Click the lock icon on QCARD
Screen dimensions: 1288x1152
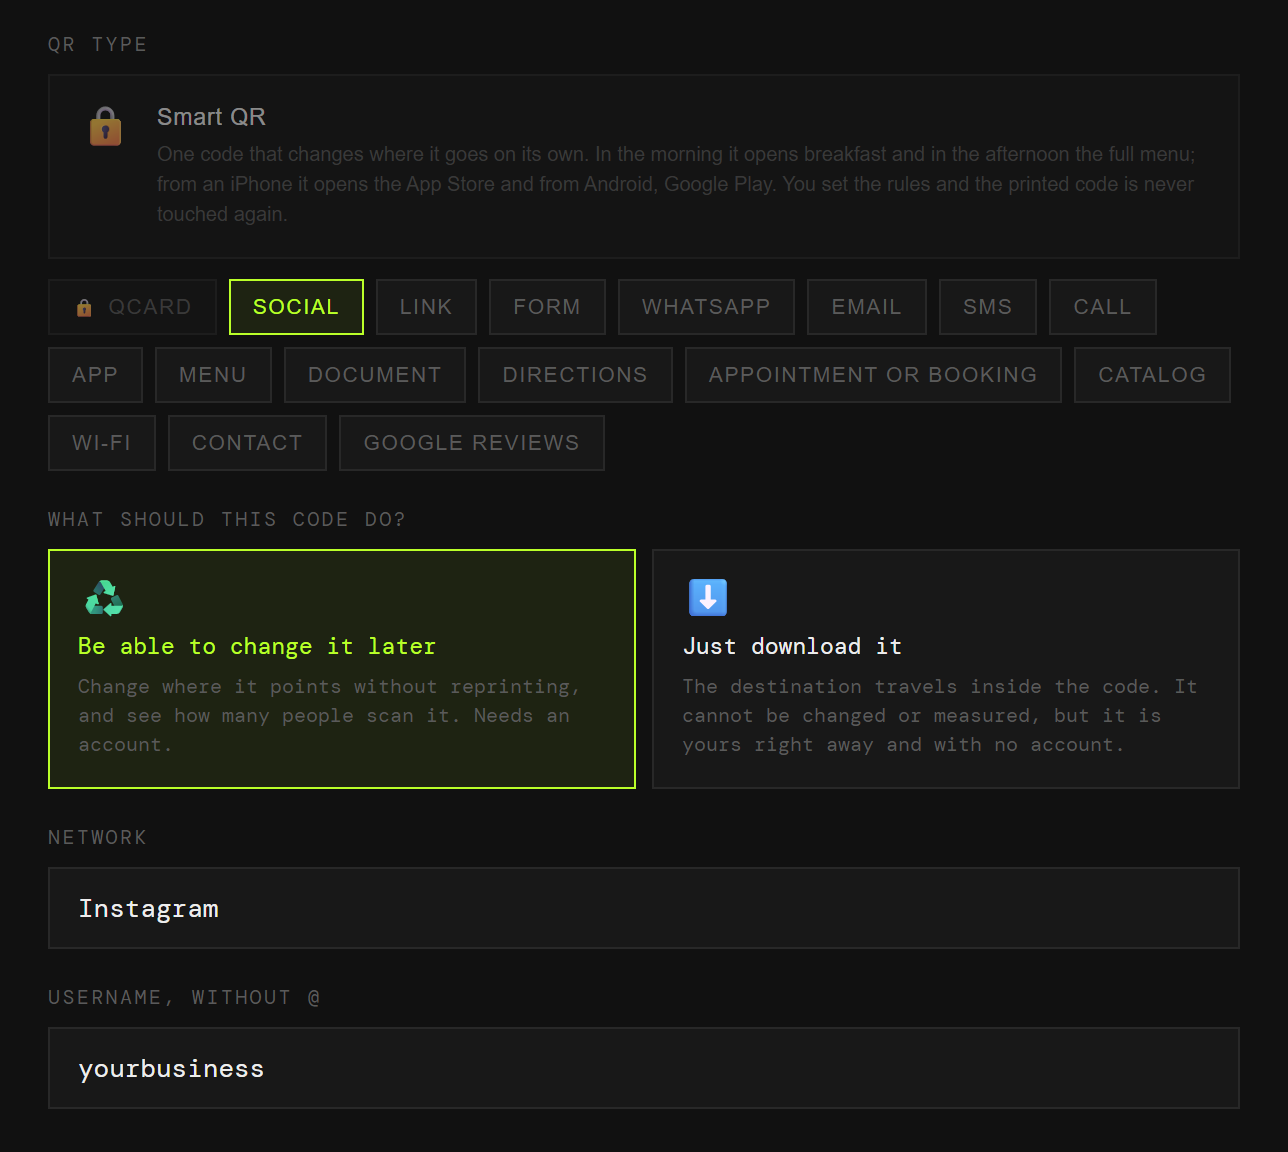point(84,307)
